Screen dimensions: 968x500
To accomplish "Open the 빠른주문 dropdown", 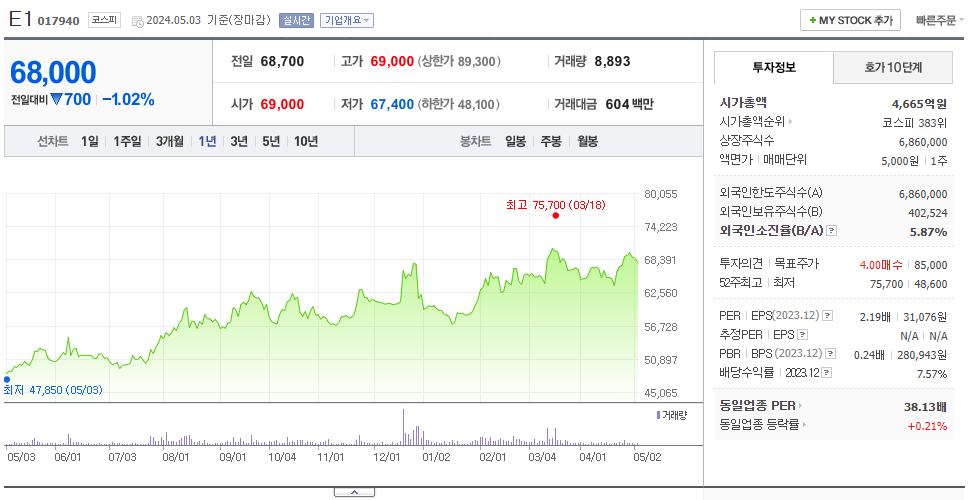I will pyautogui.click(x=940, y=20).
